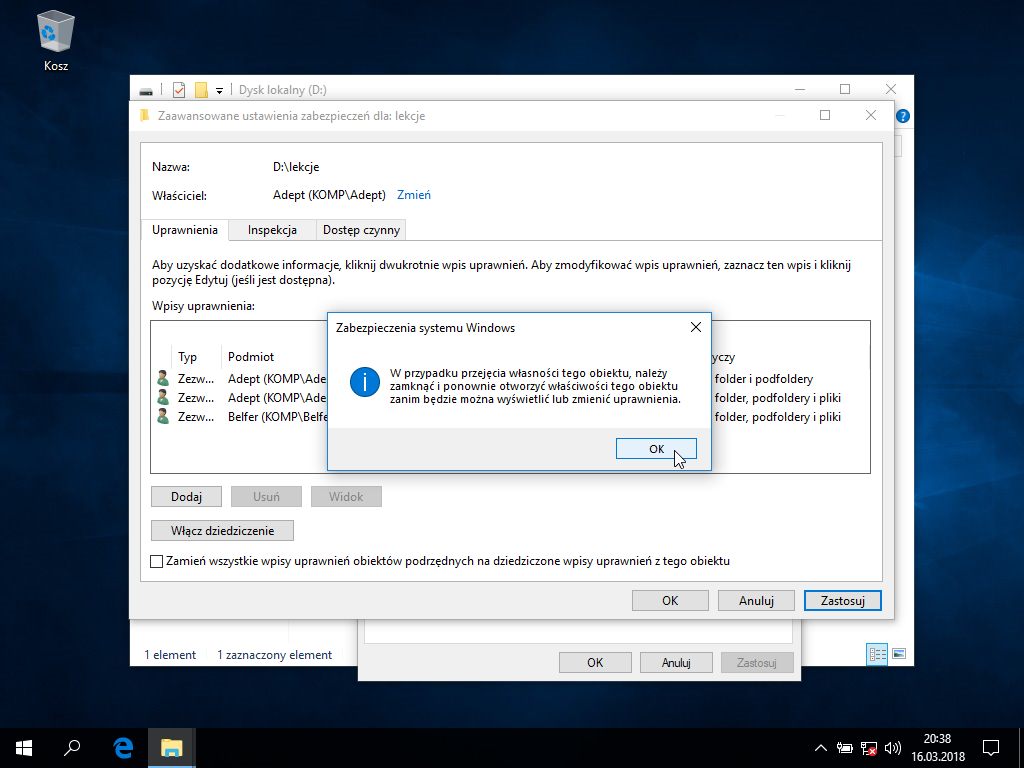
Task: Click drive icon in Explorer title bar
Action: tap(146, 90)
